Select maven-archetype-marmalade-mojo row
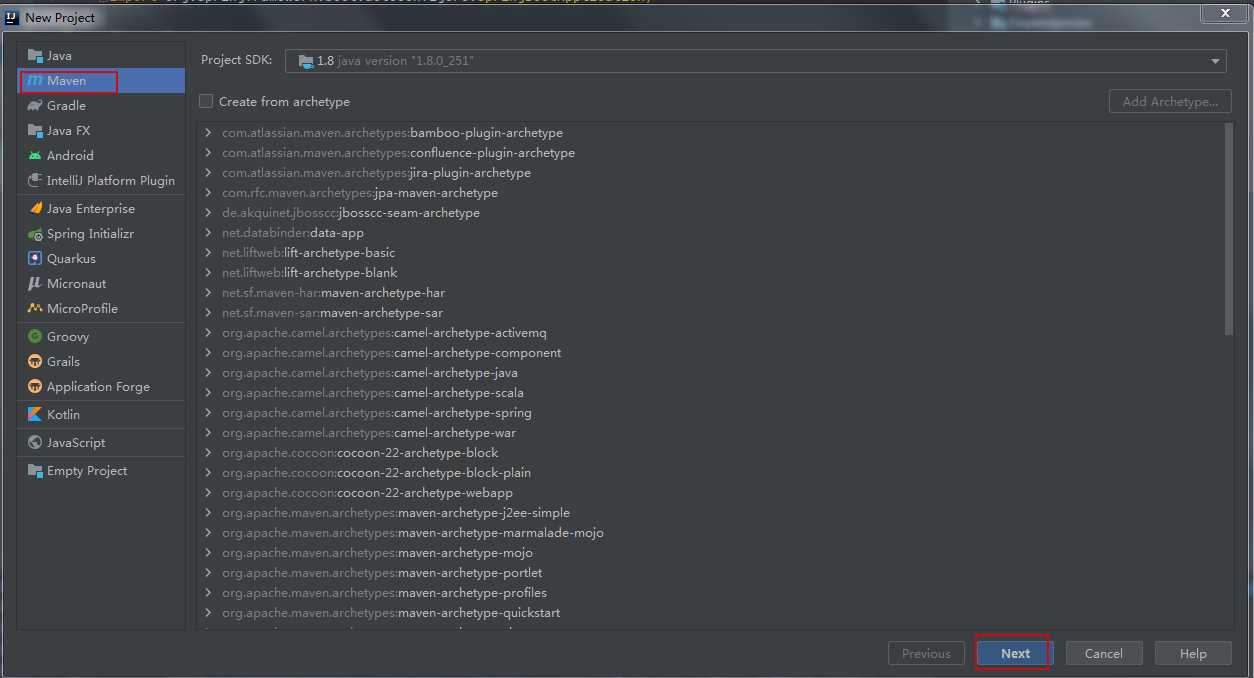1254x678 pixels. pyautogui.click(x=710, y=533)
